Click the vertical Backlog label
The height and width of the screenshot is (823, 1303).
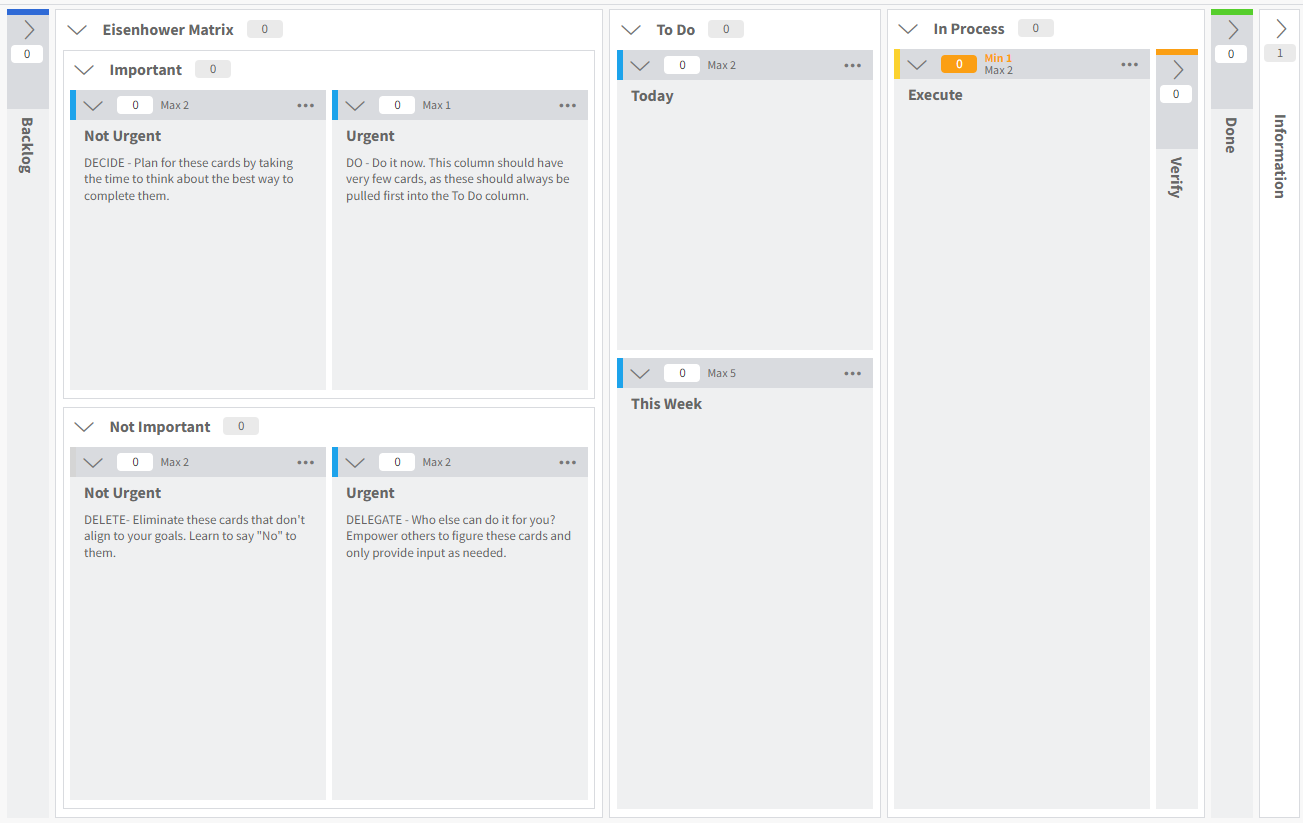(x=27, y=145)
